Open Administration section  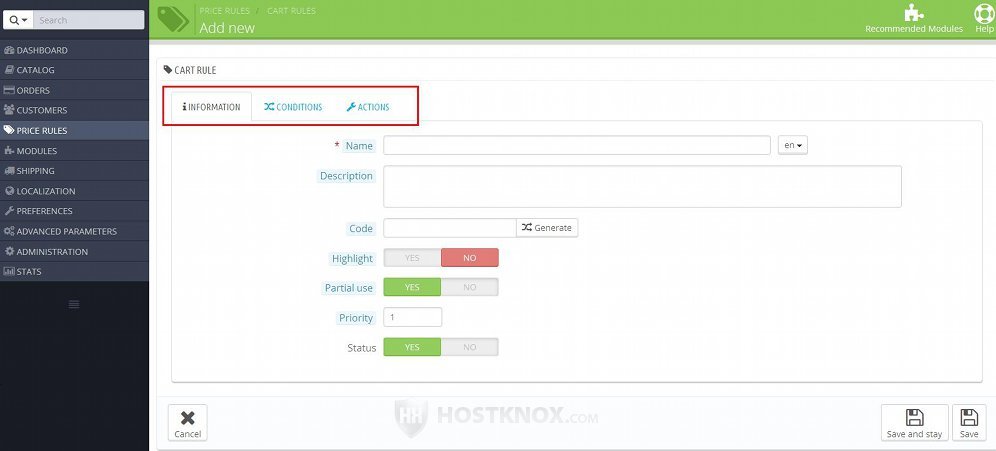74,252
